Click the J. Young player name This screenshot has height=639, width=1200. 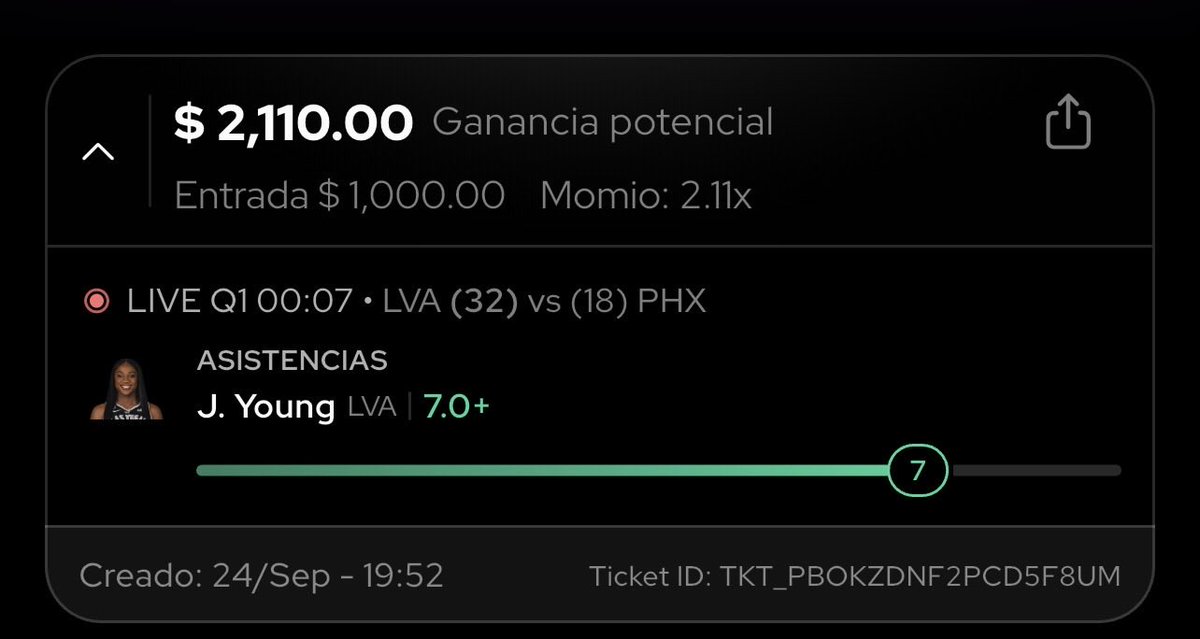pos(265,408)
